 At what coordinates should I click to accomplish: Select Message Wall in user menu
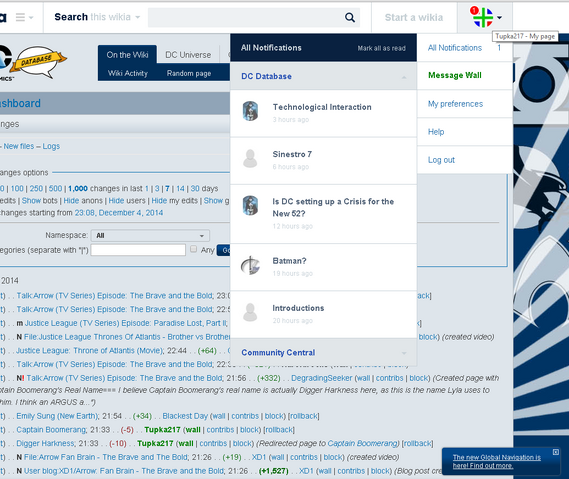[x=455, y=75]
